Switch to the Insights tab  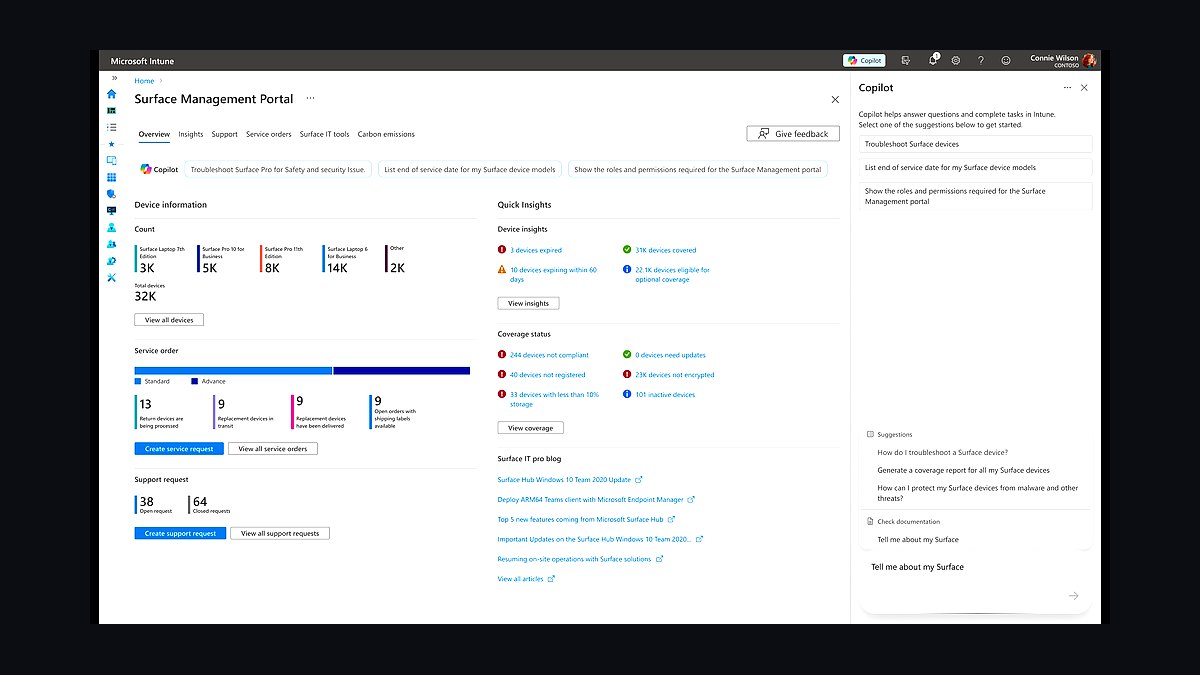pyautogui.click(x=191, y=134)
